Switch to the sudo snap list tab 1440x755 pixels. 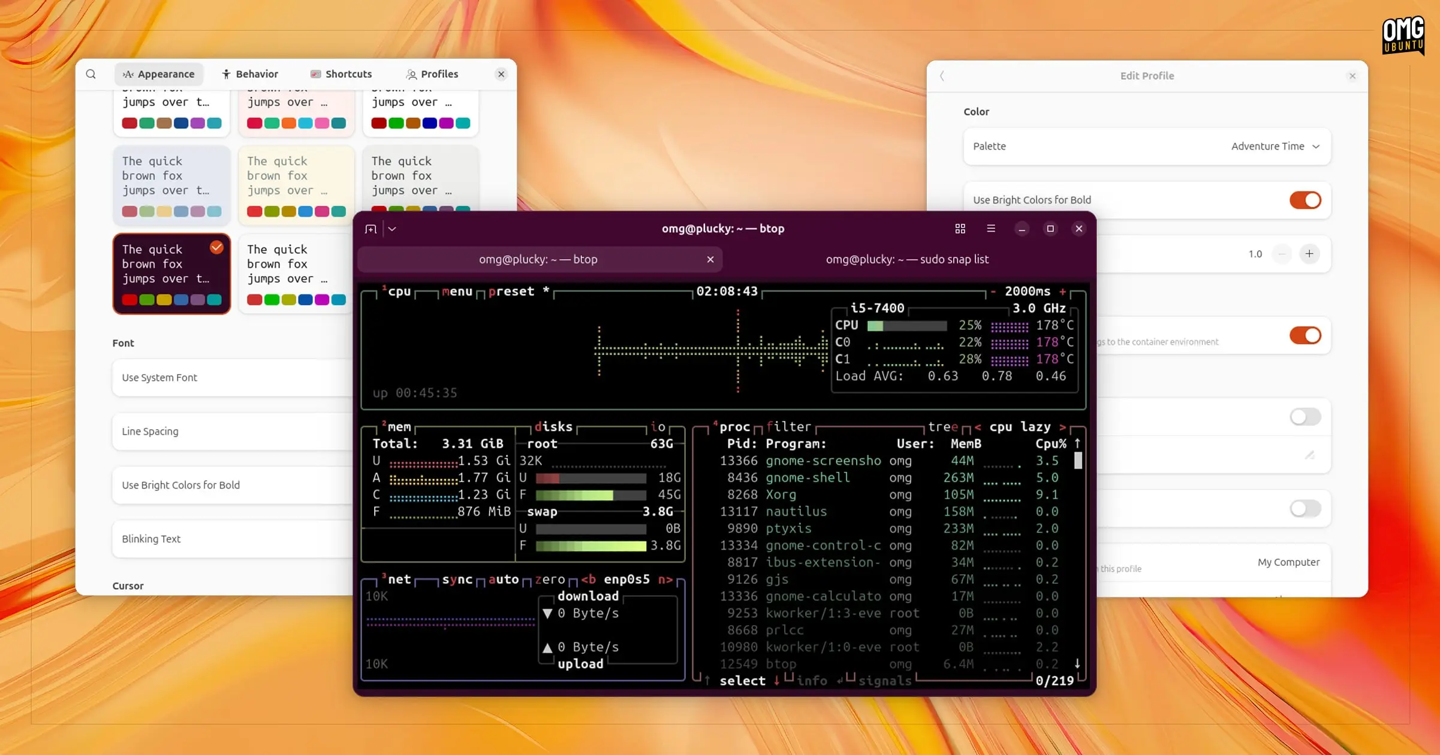(906, 260)
